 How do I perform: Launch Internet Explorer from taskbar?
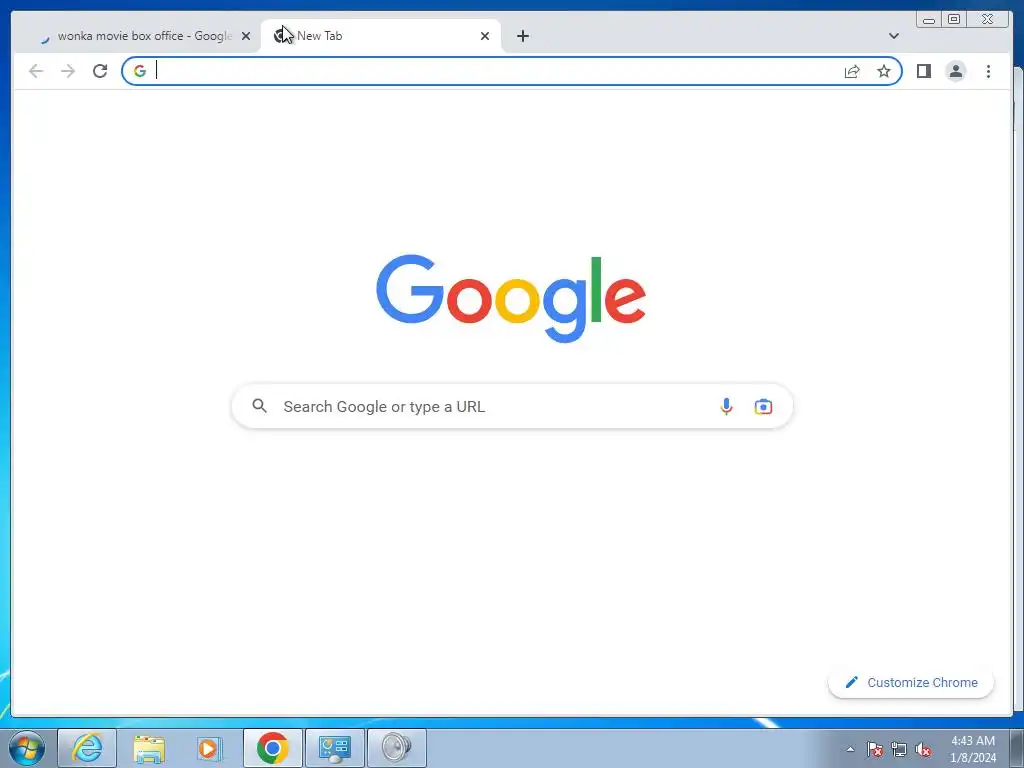click(x=87, y=748)
